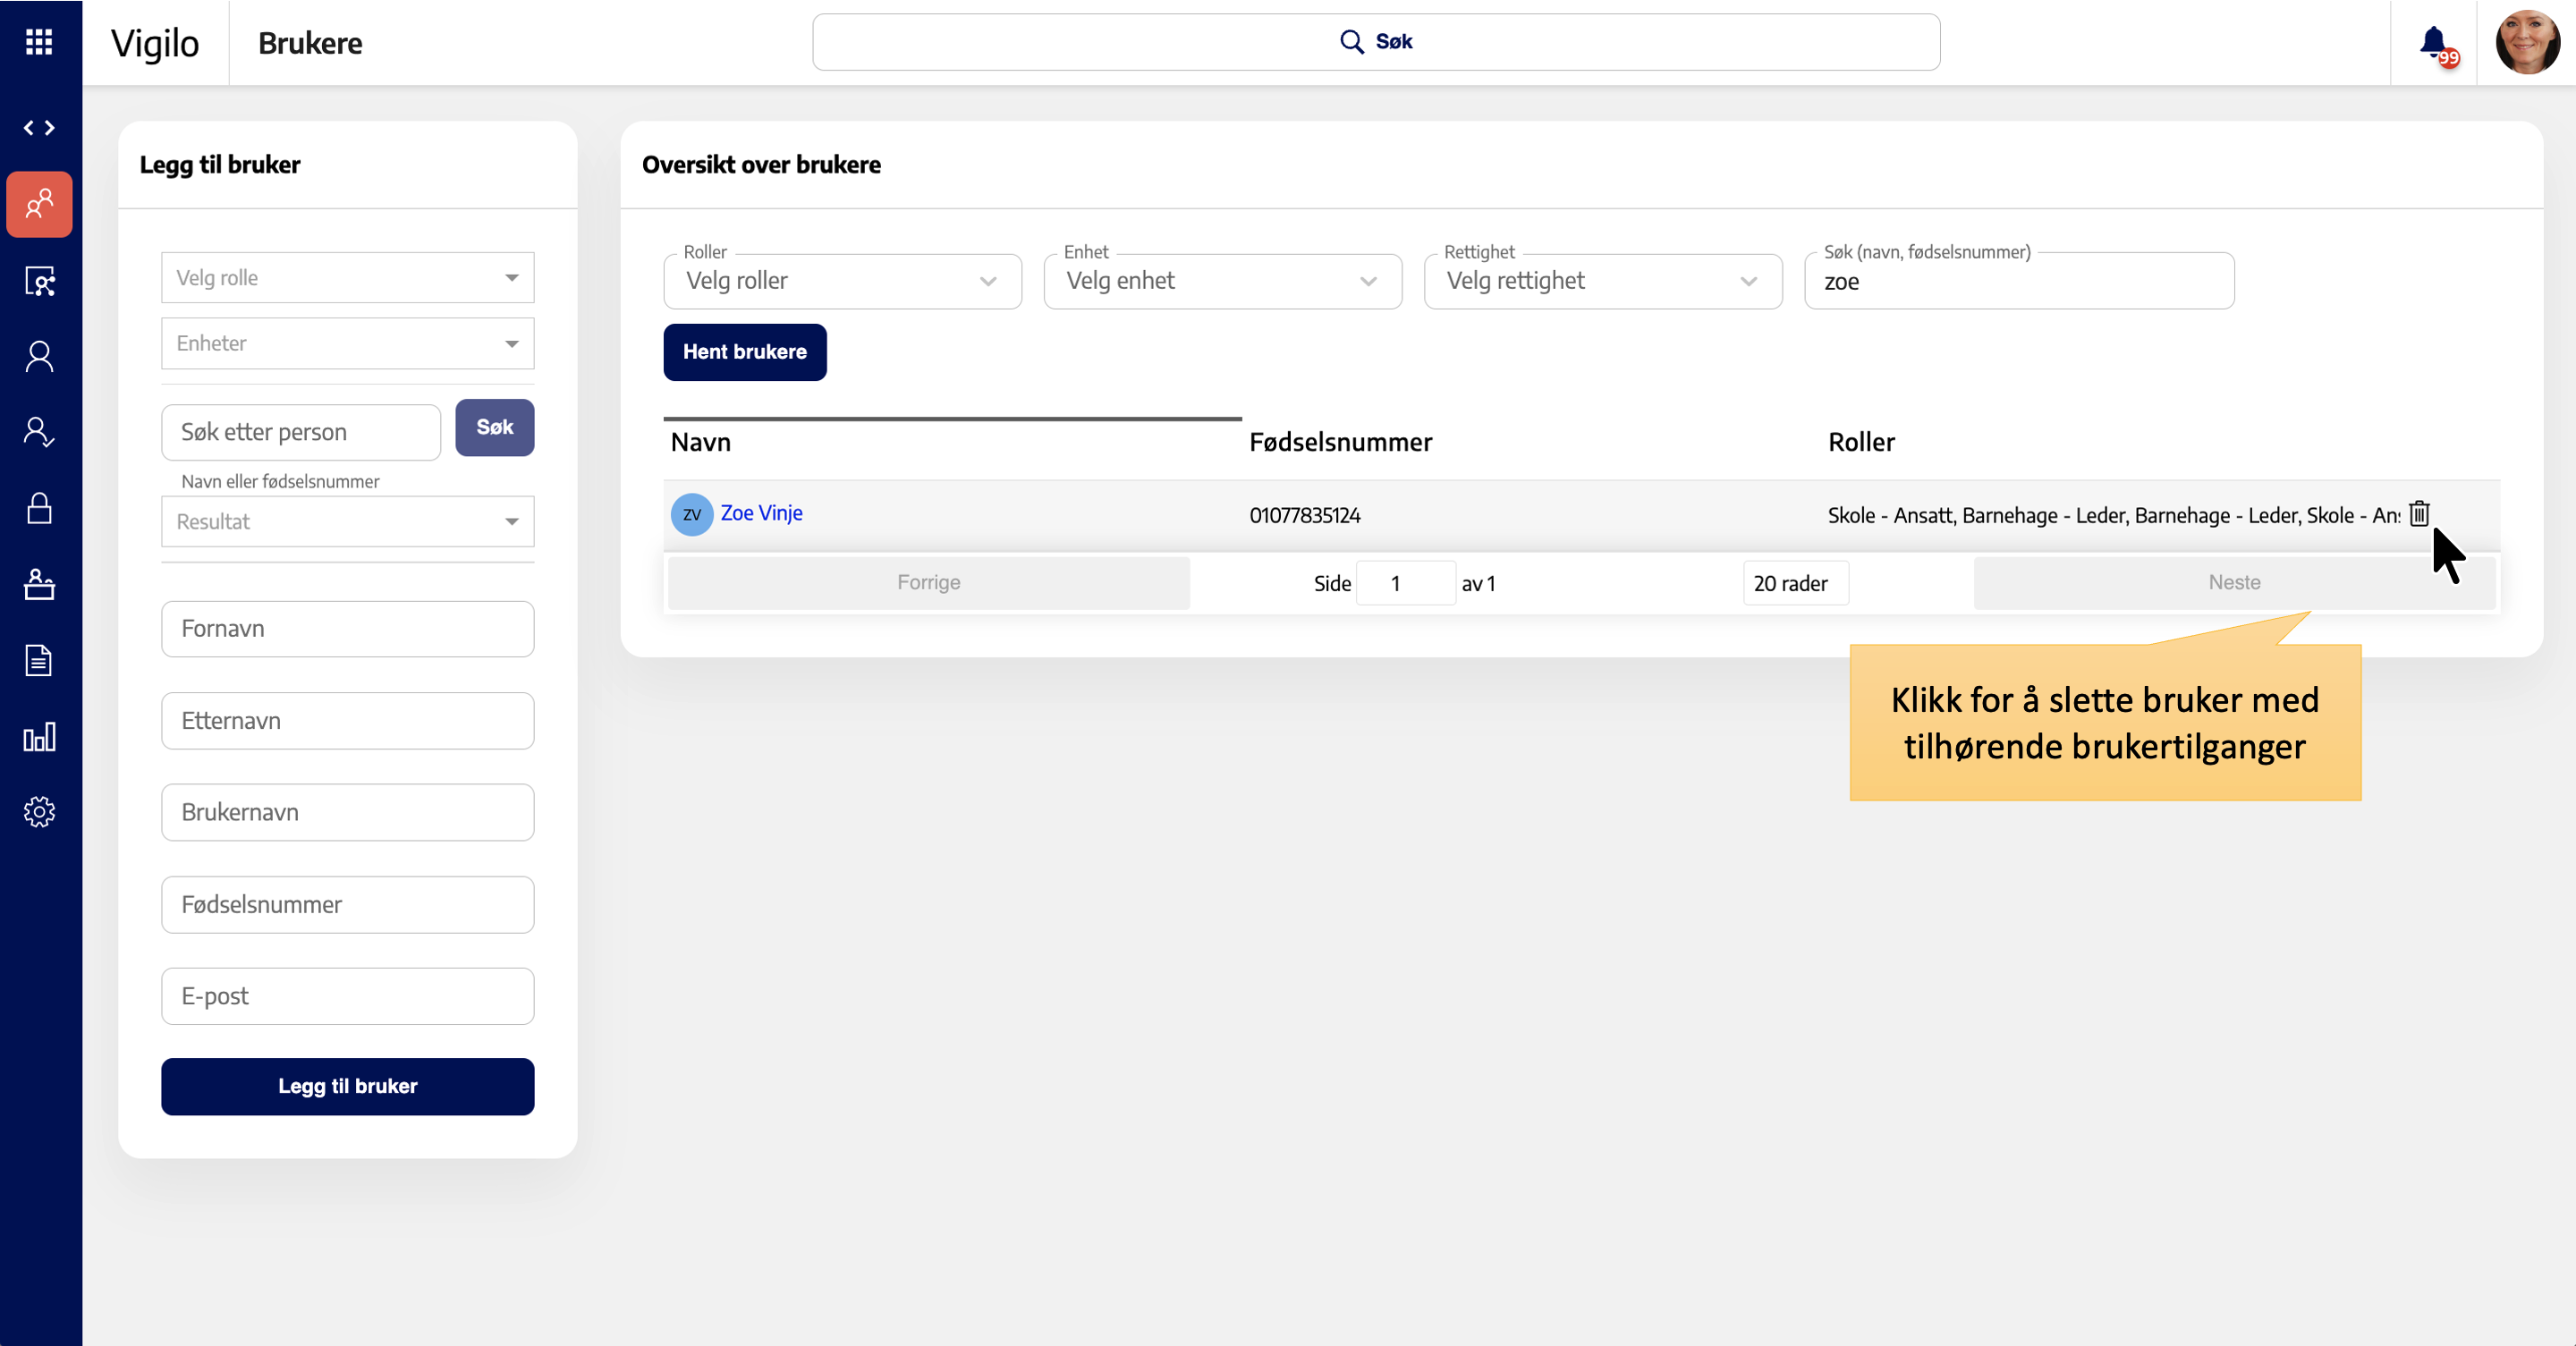Click the trash icon for Zoe Vinje

[2418, 514]
